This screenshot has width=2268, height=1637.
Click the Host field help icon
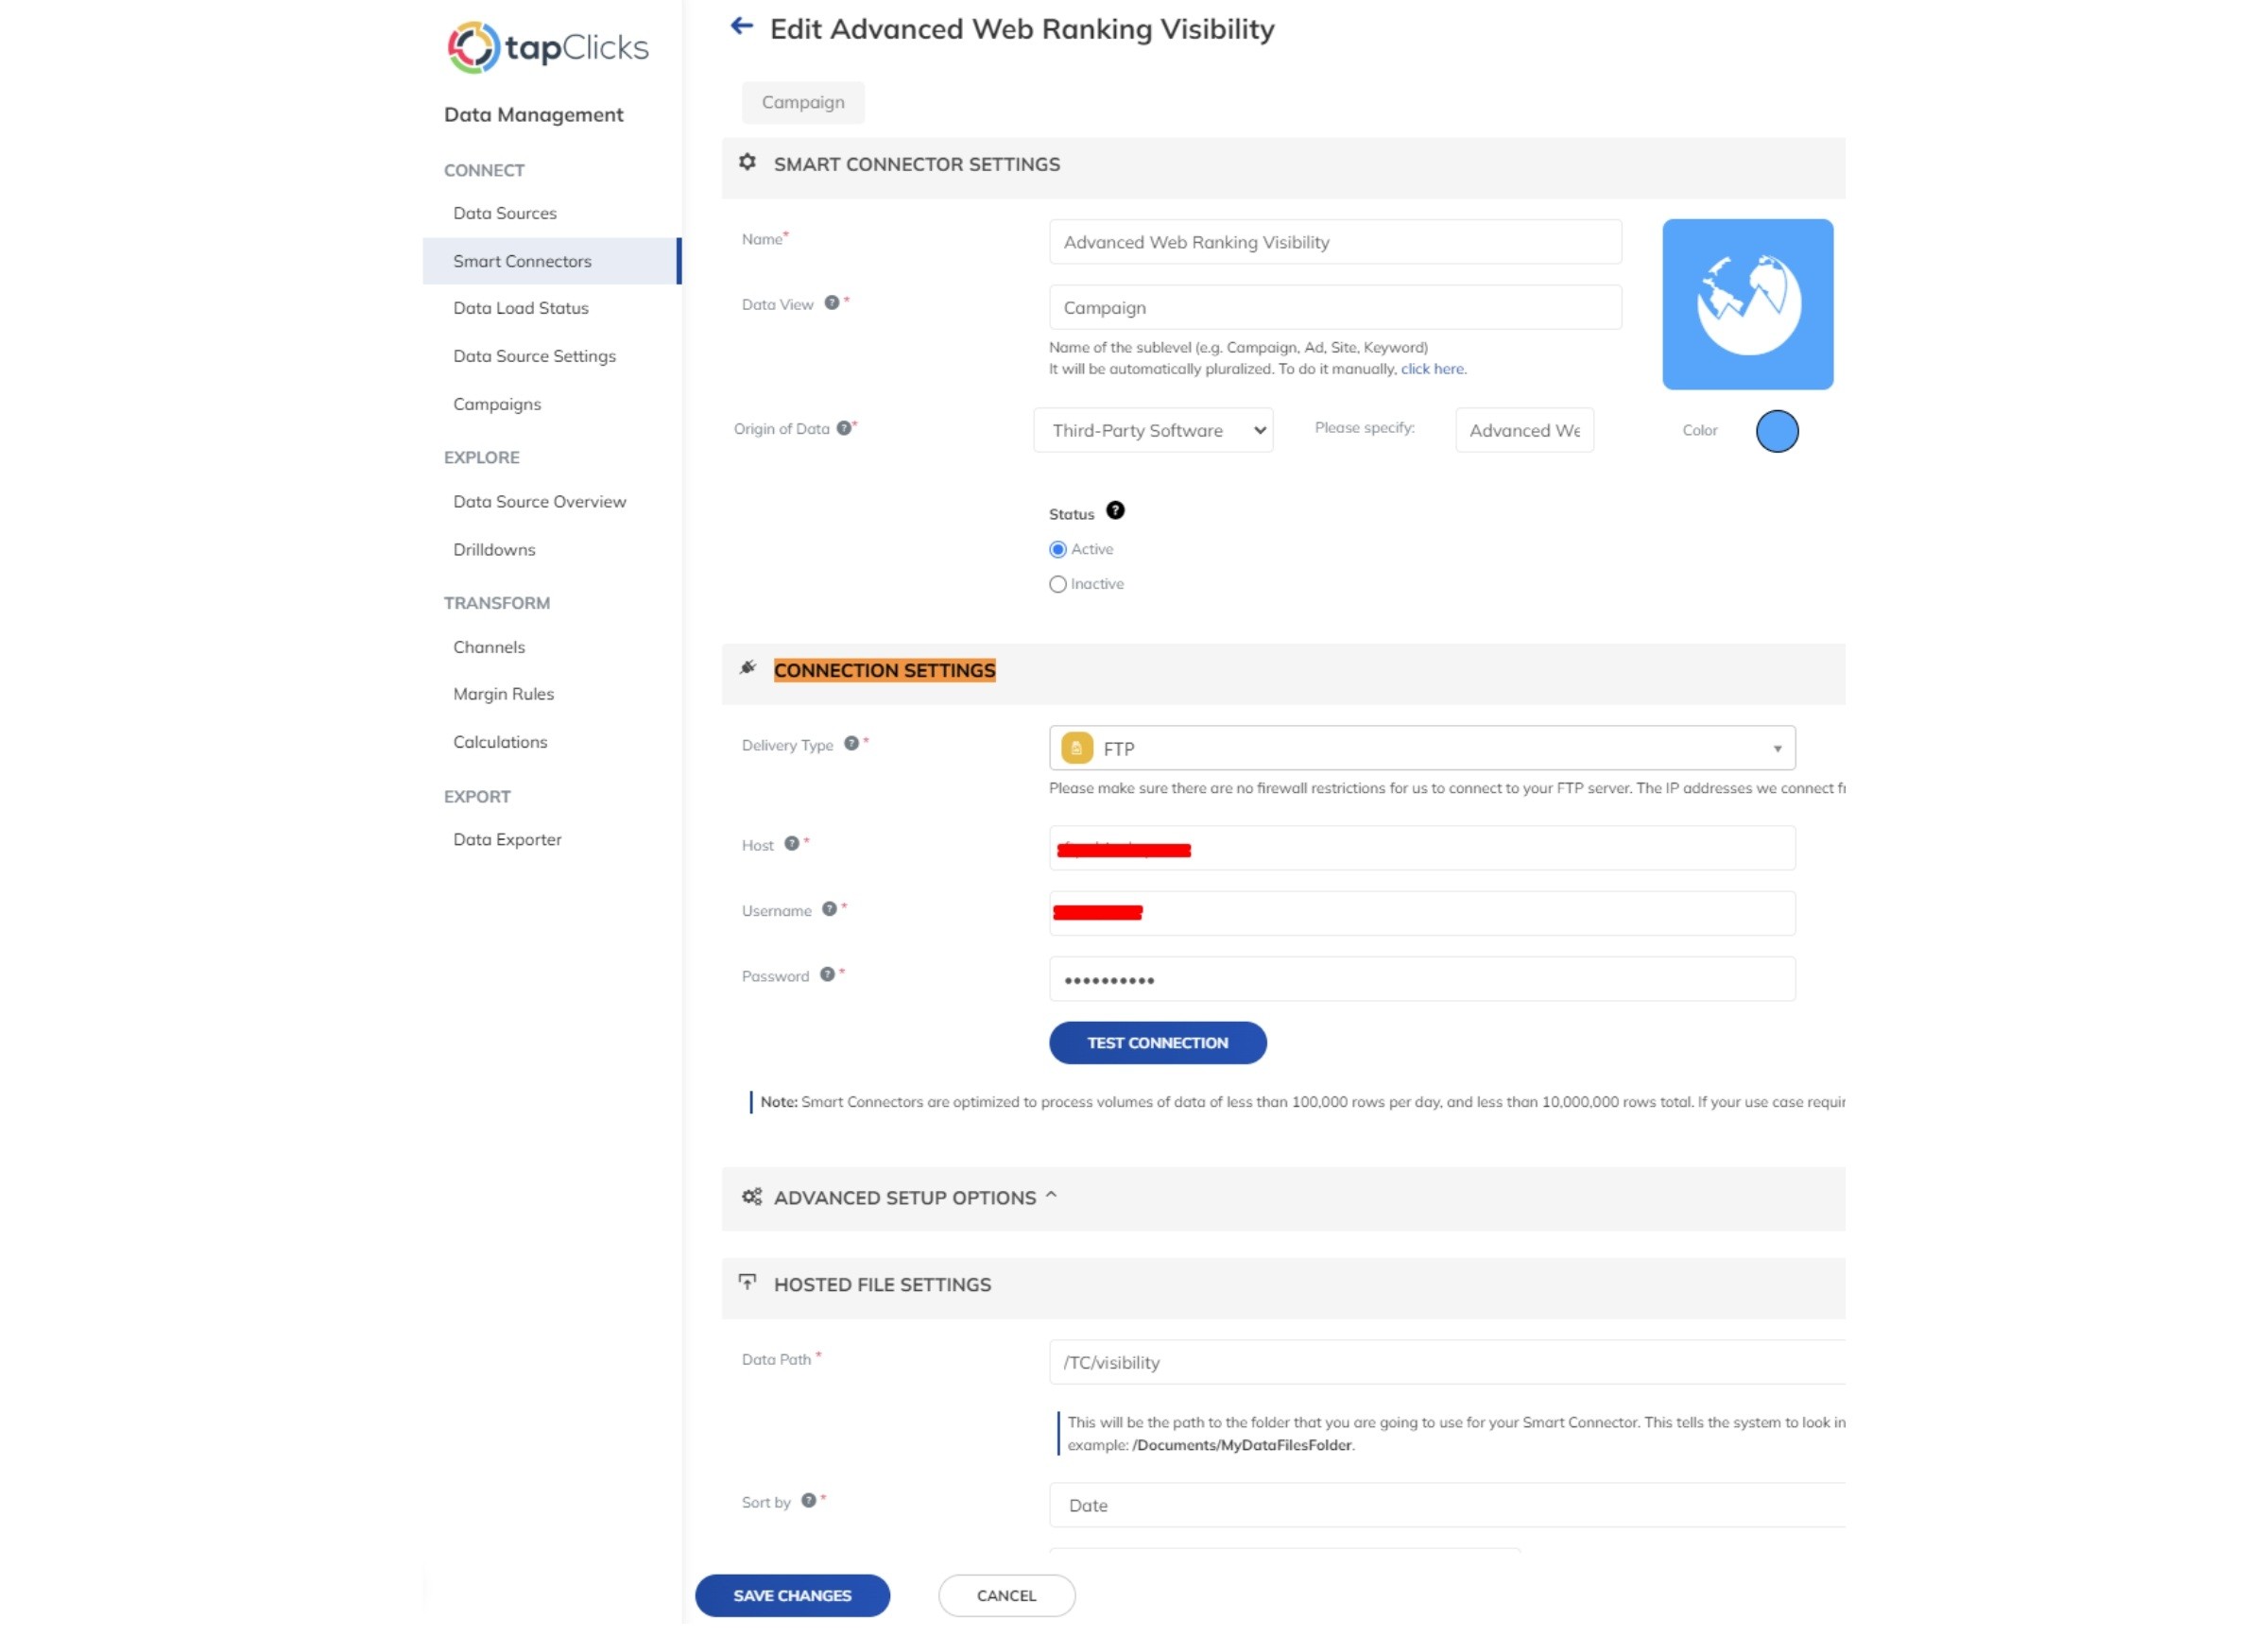pyautogui.click(x=792, y=843)
